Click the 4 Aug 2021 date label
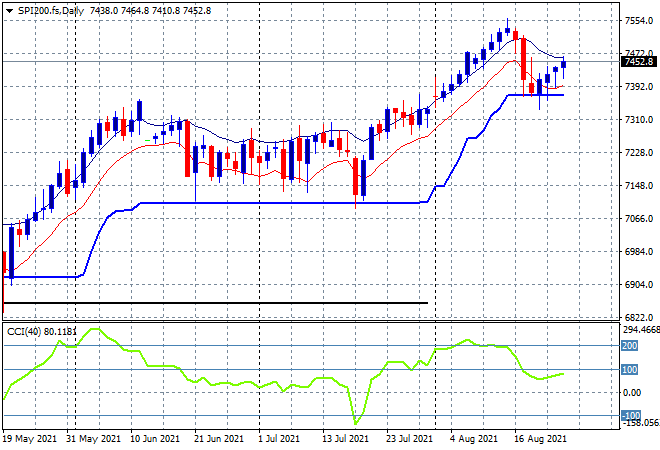Image resolution: width=660 pixels, height=450 pixels. click(x=474, y=439)
